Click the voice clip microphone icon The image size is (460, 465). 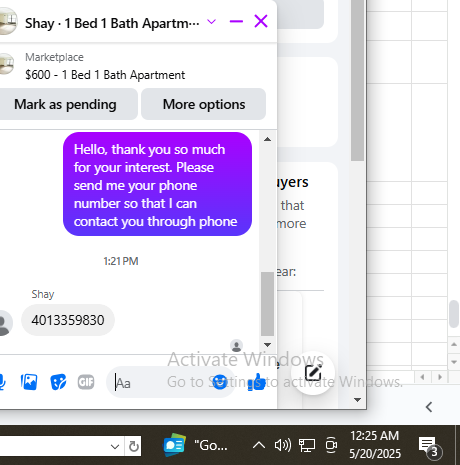click(2, 382)
